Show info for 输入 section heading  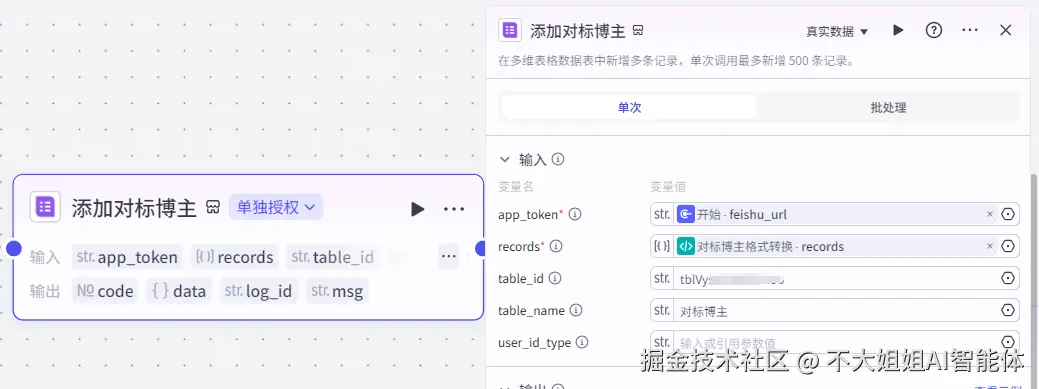(x=558, y=160)
